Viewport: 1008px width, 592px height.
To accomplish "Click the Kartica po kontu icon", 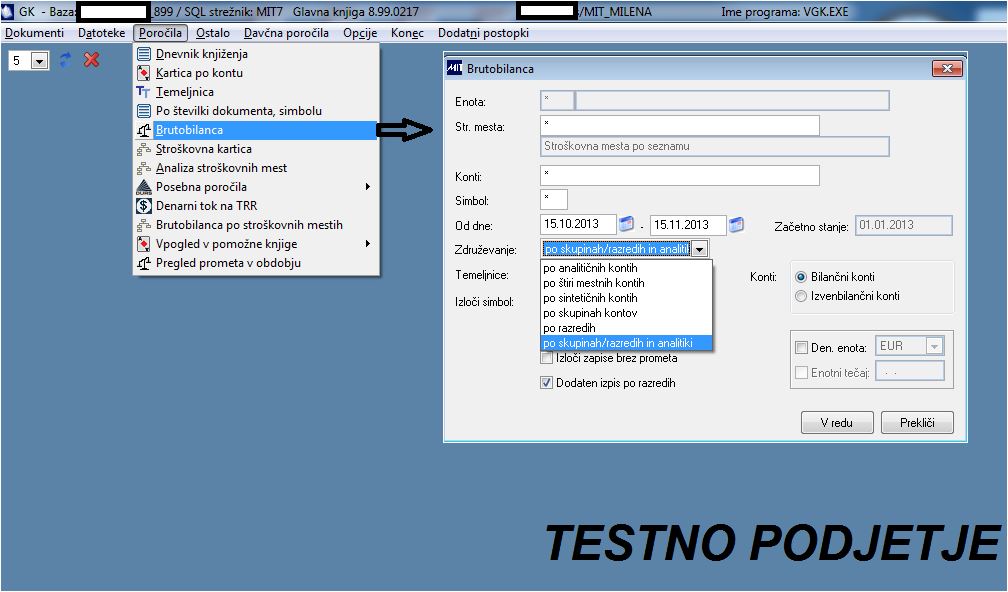I will click(144, 73).
